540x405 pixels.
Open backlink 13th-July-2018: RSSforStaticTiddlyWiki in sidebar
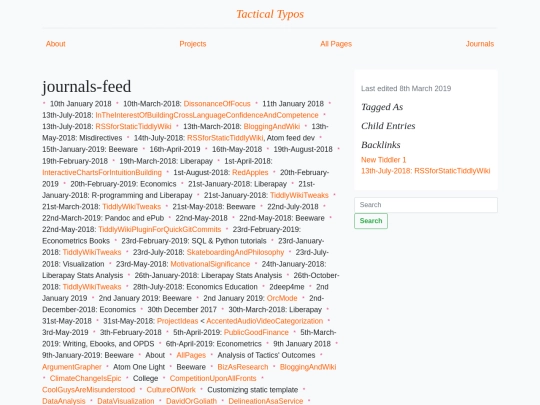coord(425,171)
